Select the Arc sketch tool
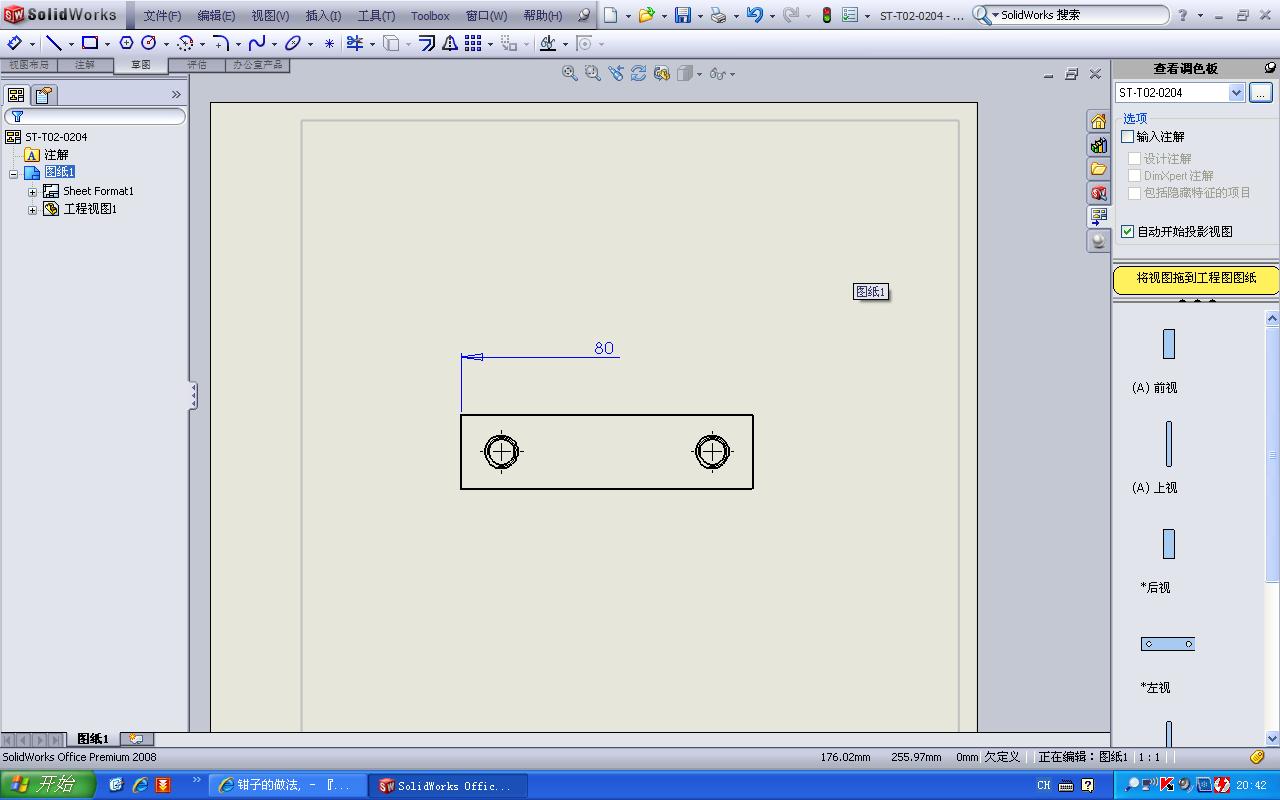The width and height of the screenshot is (1280, 800). pos(185,43)
